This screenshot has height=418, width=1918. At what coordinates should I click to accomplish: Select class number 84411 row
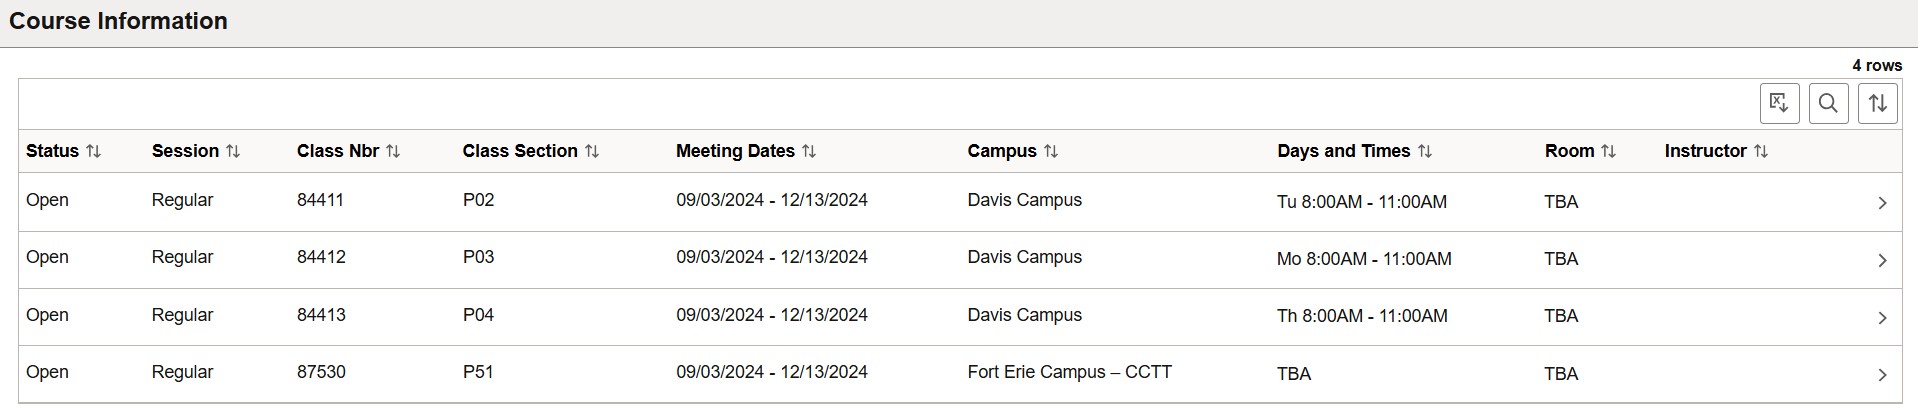point(320,200)
